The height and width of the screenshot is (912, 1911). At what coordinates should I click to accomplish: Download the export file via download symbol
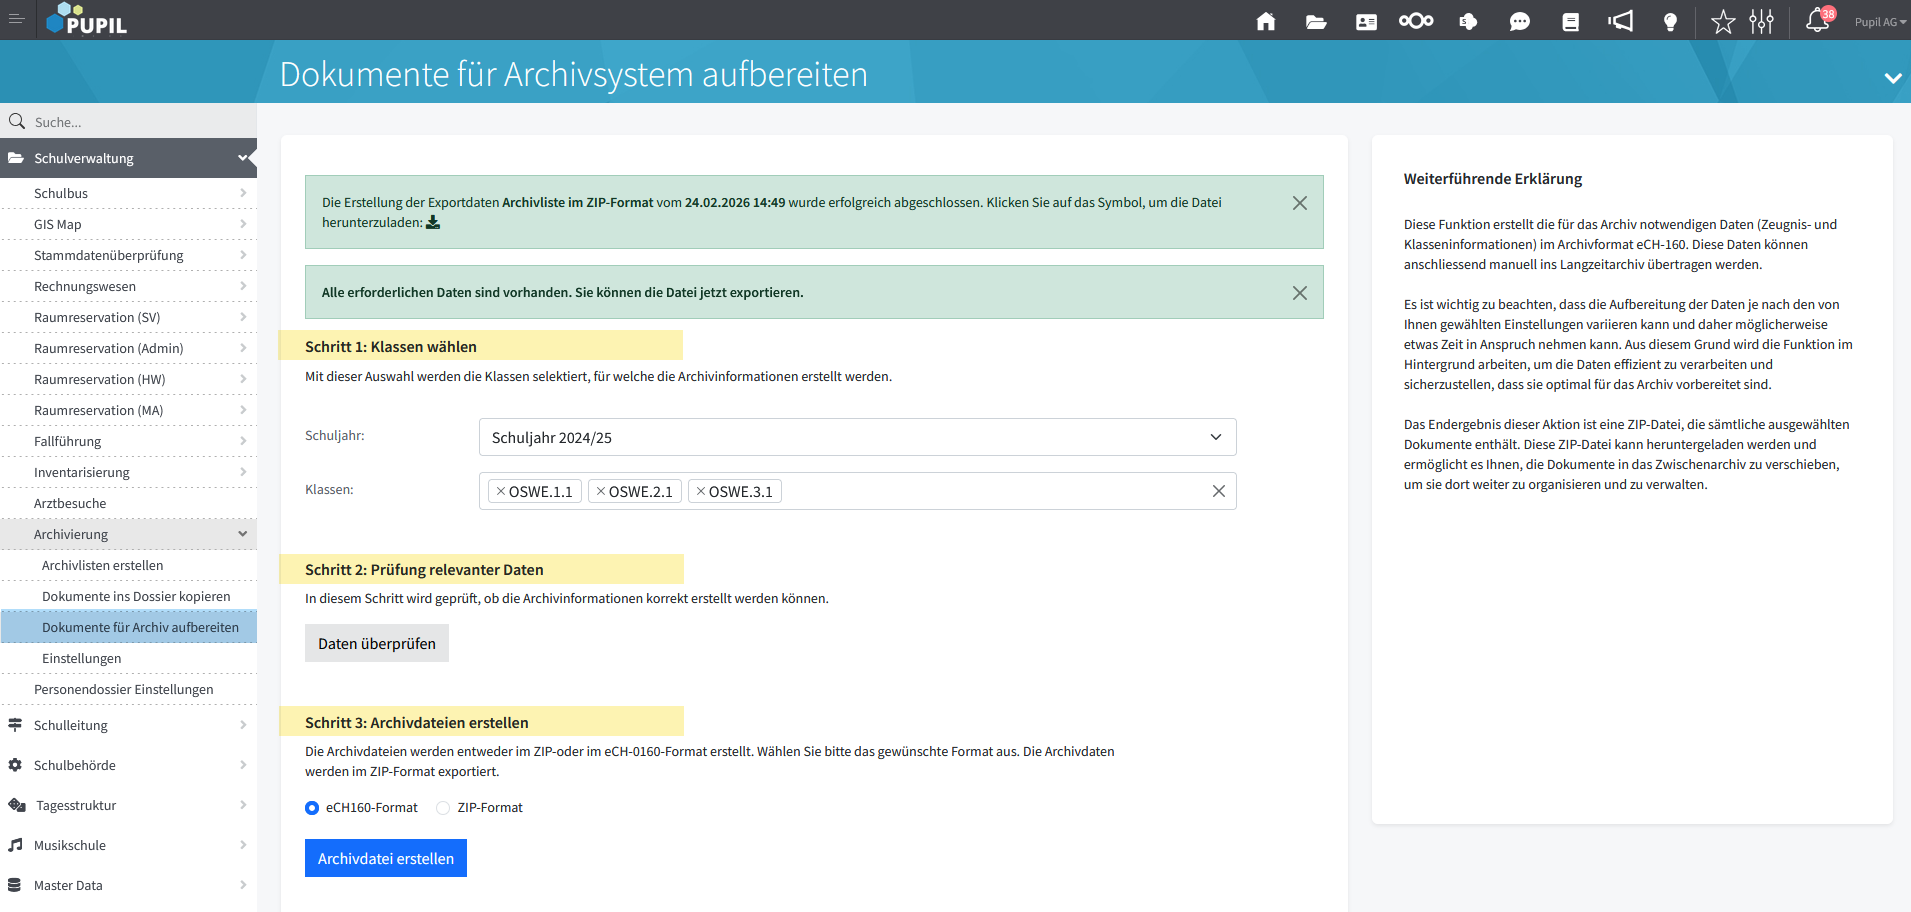pos(433,222)
